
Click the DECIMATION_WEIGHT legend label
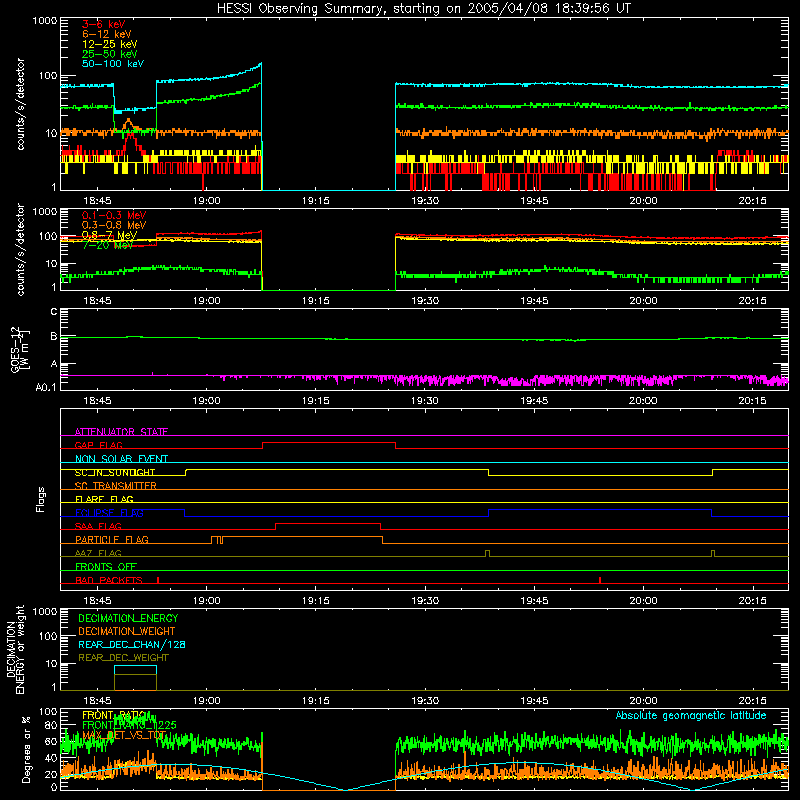click(127, 631)
